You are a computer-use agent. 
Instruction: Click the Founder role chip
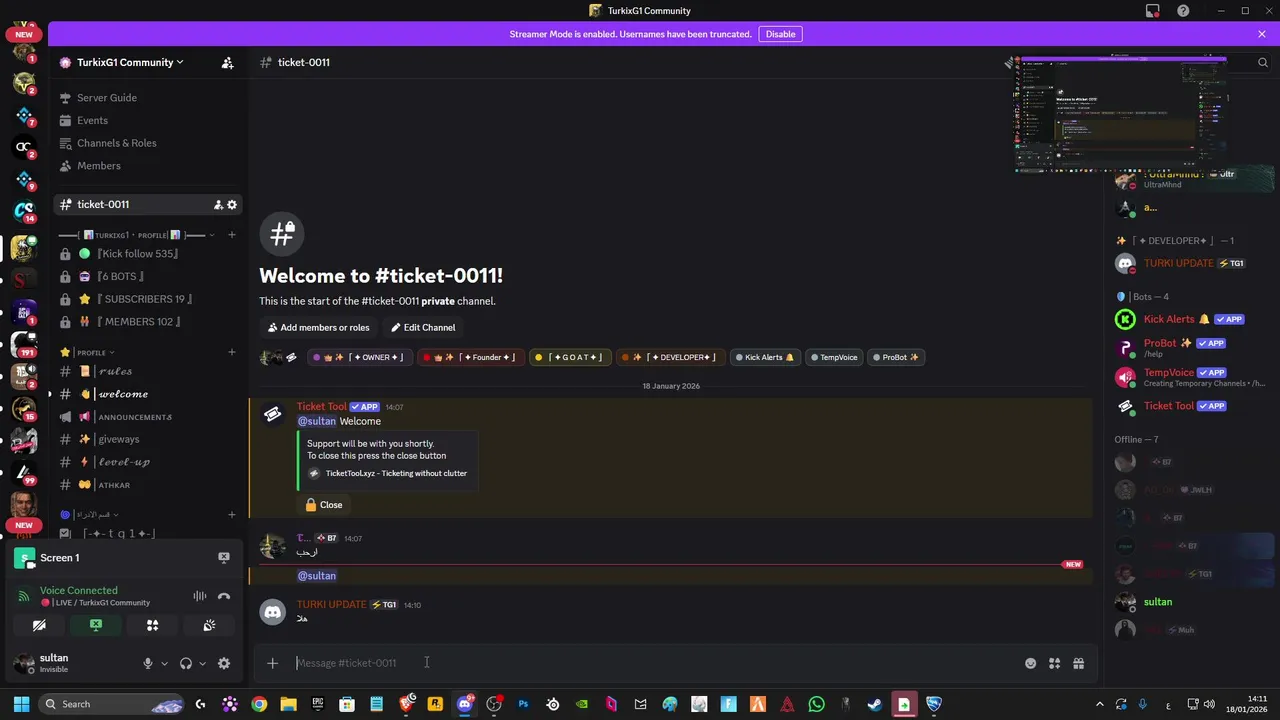click(x=470, y=357)
